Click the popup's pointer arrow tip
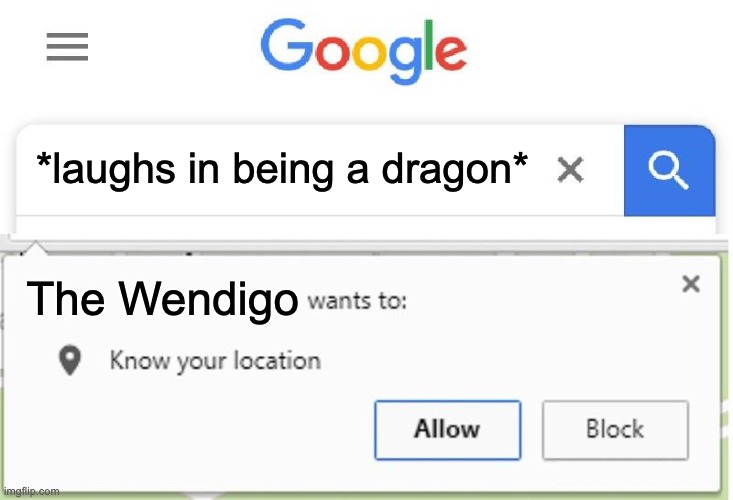Viewport: 733px width, 500px height. 35,245
